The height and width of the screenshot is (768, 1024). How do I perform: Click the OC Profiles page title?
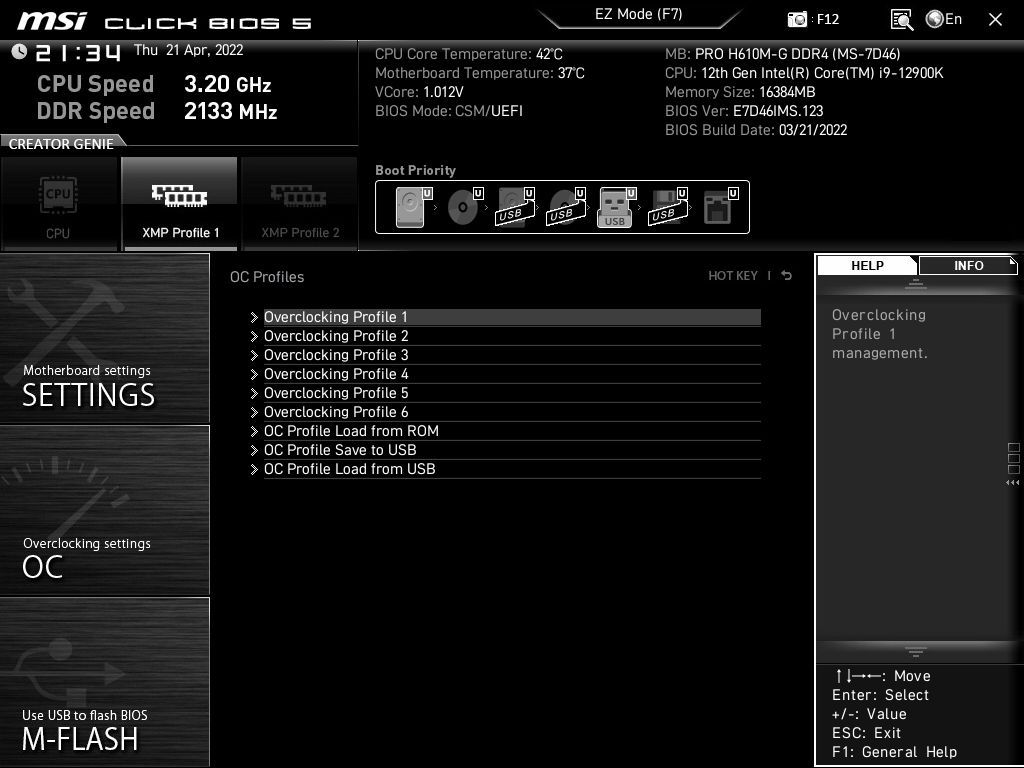tap(267, 277)
